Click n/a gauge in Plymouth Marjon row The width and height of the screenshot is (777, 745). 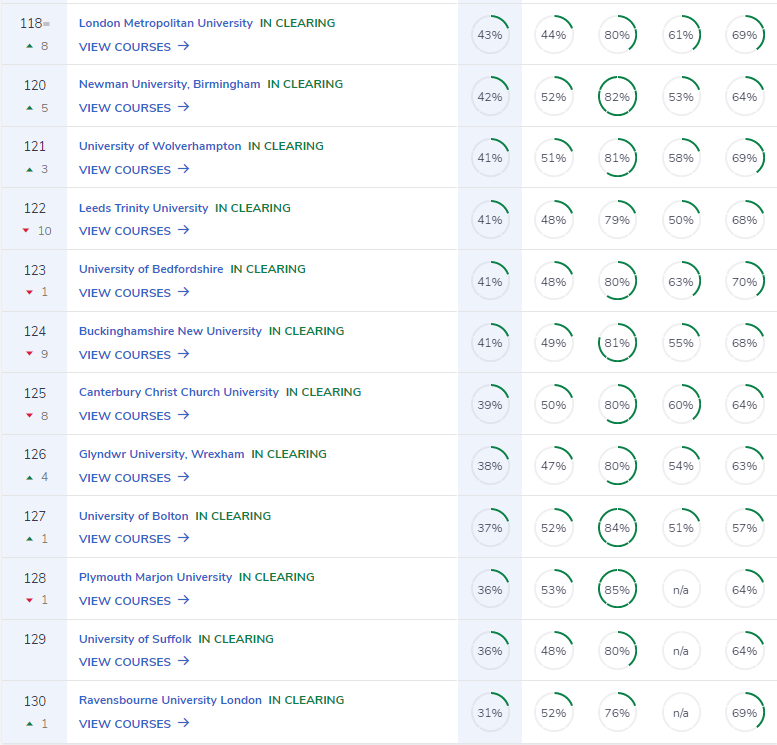pyautogui.click(x=681, y=589)
